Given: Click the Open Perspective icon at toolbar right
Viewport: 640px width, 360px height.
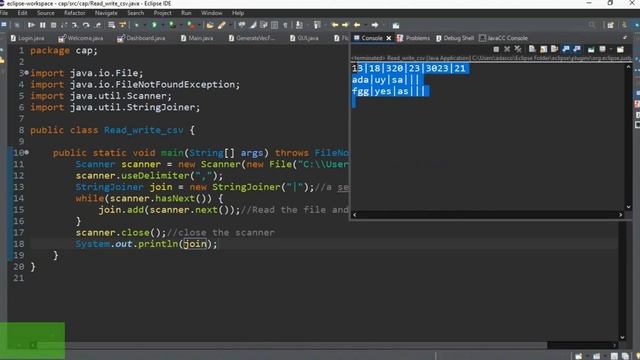Looking at the screenshot, I should coord(611,25).
